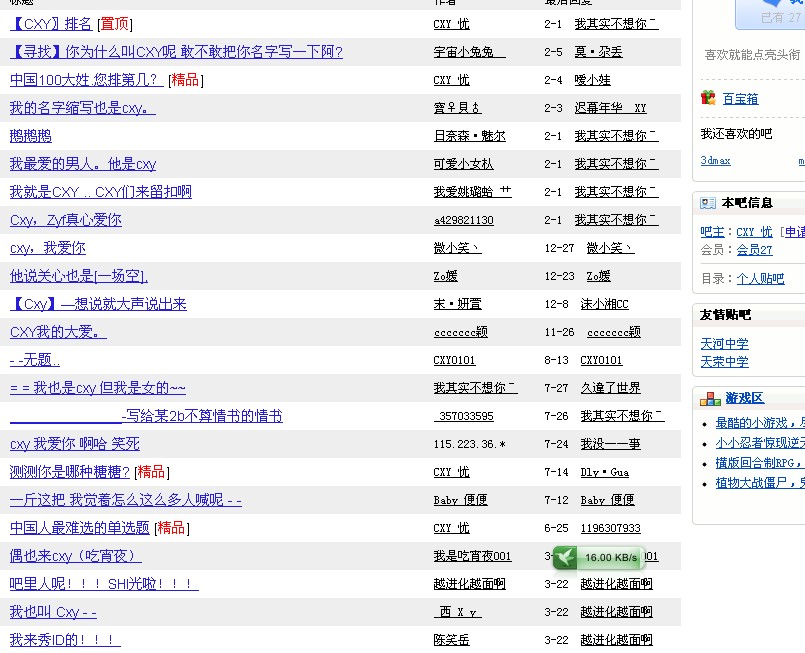
Task: Click the 百宝箱 gift box icon
Action: point(708,98)
